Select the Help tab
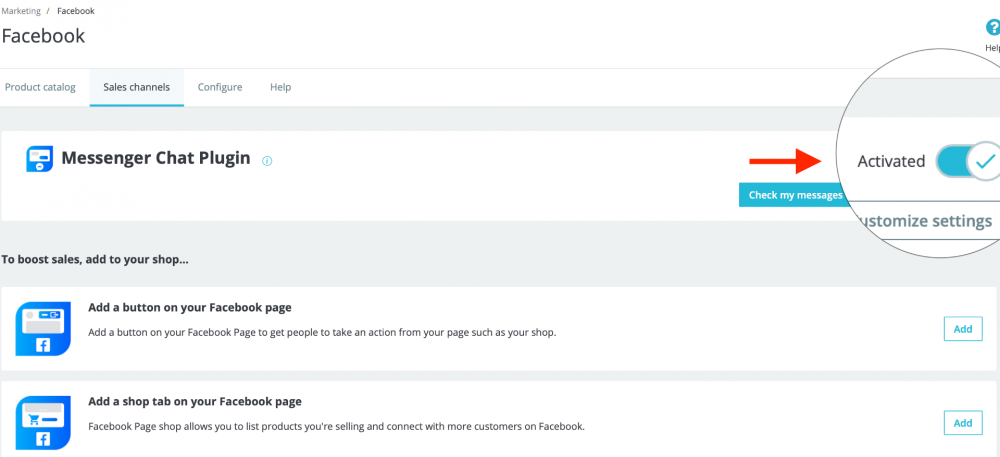Viewport: 1000px width, 457px height. coord(280,87)
